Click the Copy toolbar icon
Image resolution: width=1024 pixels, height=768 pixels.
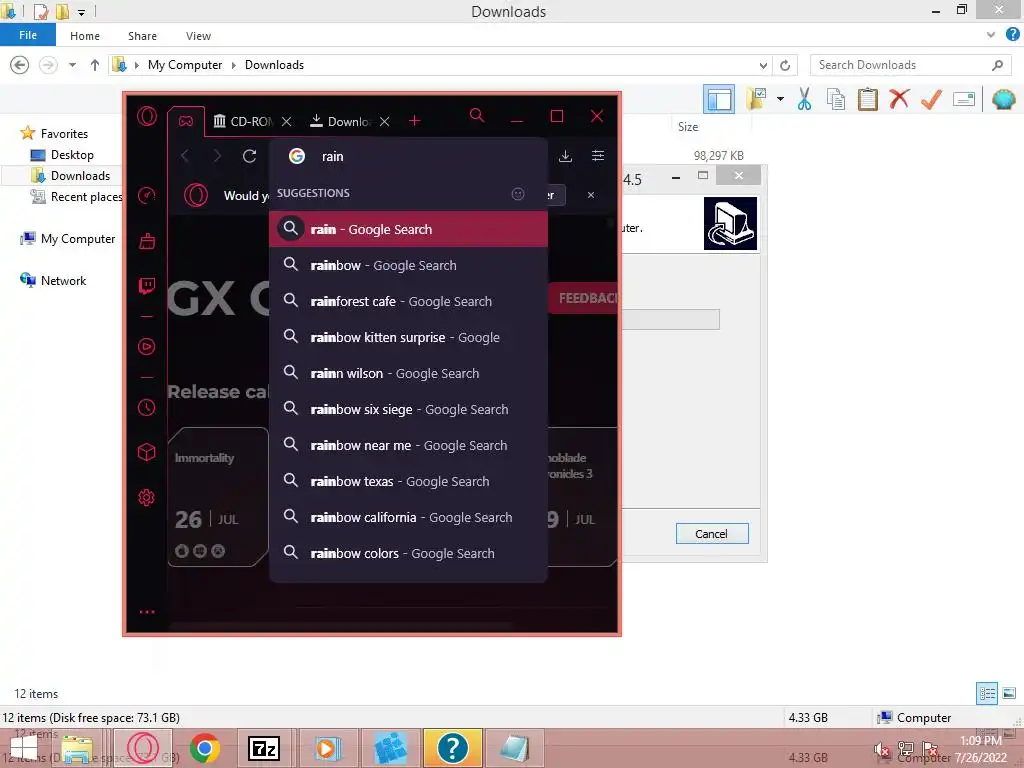coord(836,99)
